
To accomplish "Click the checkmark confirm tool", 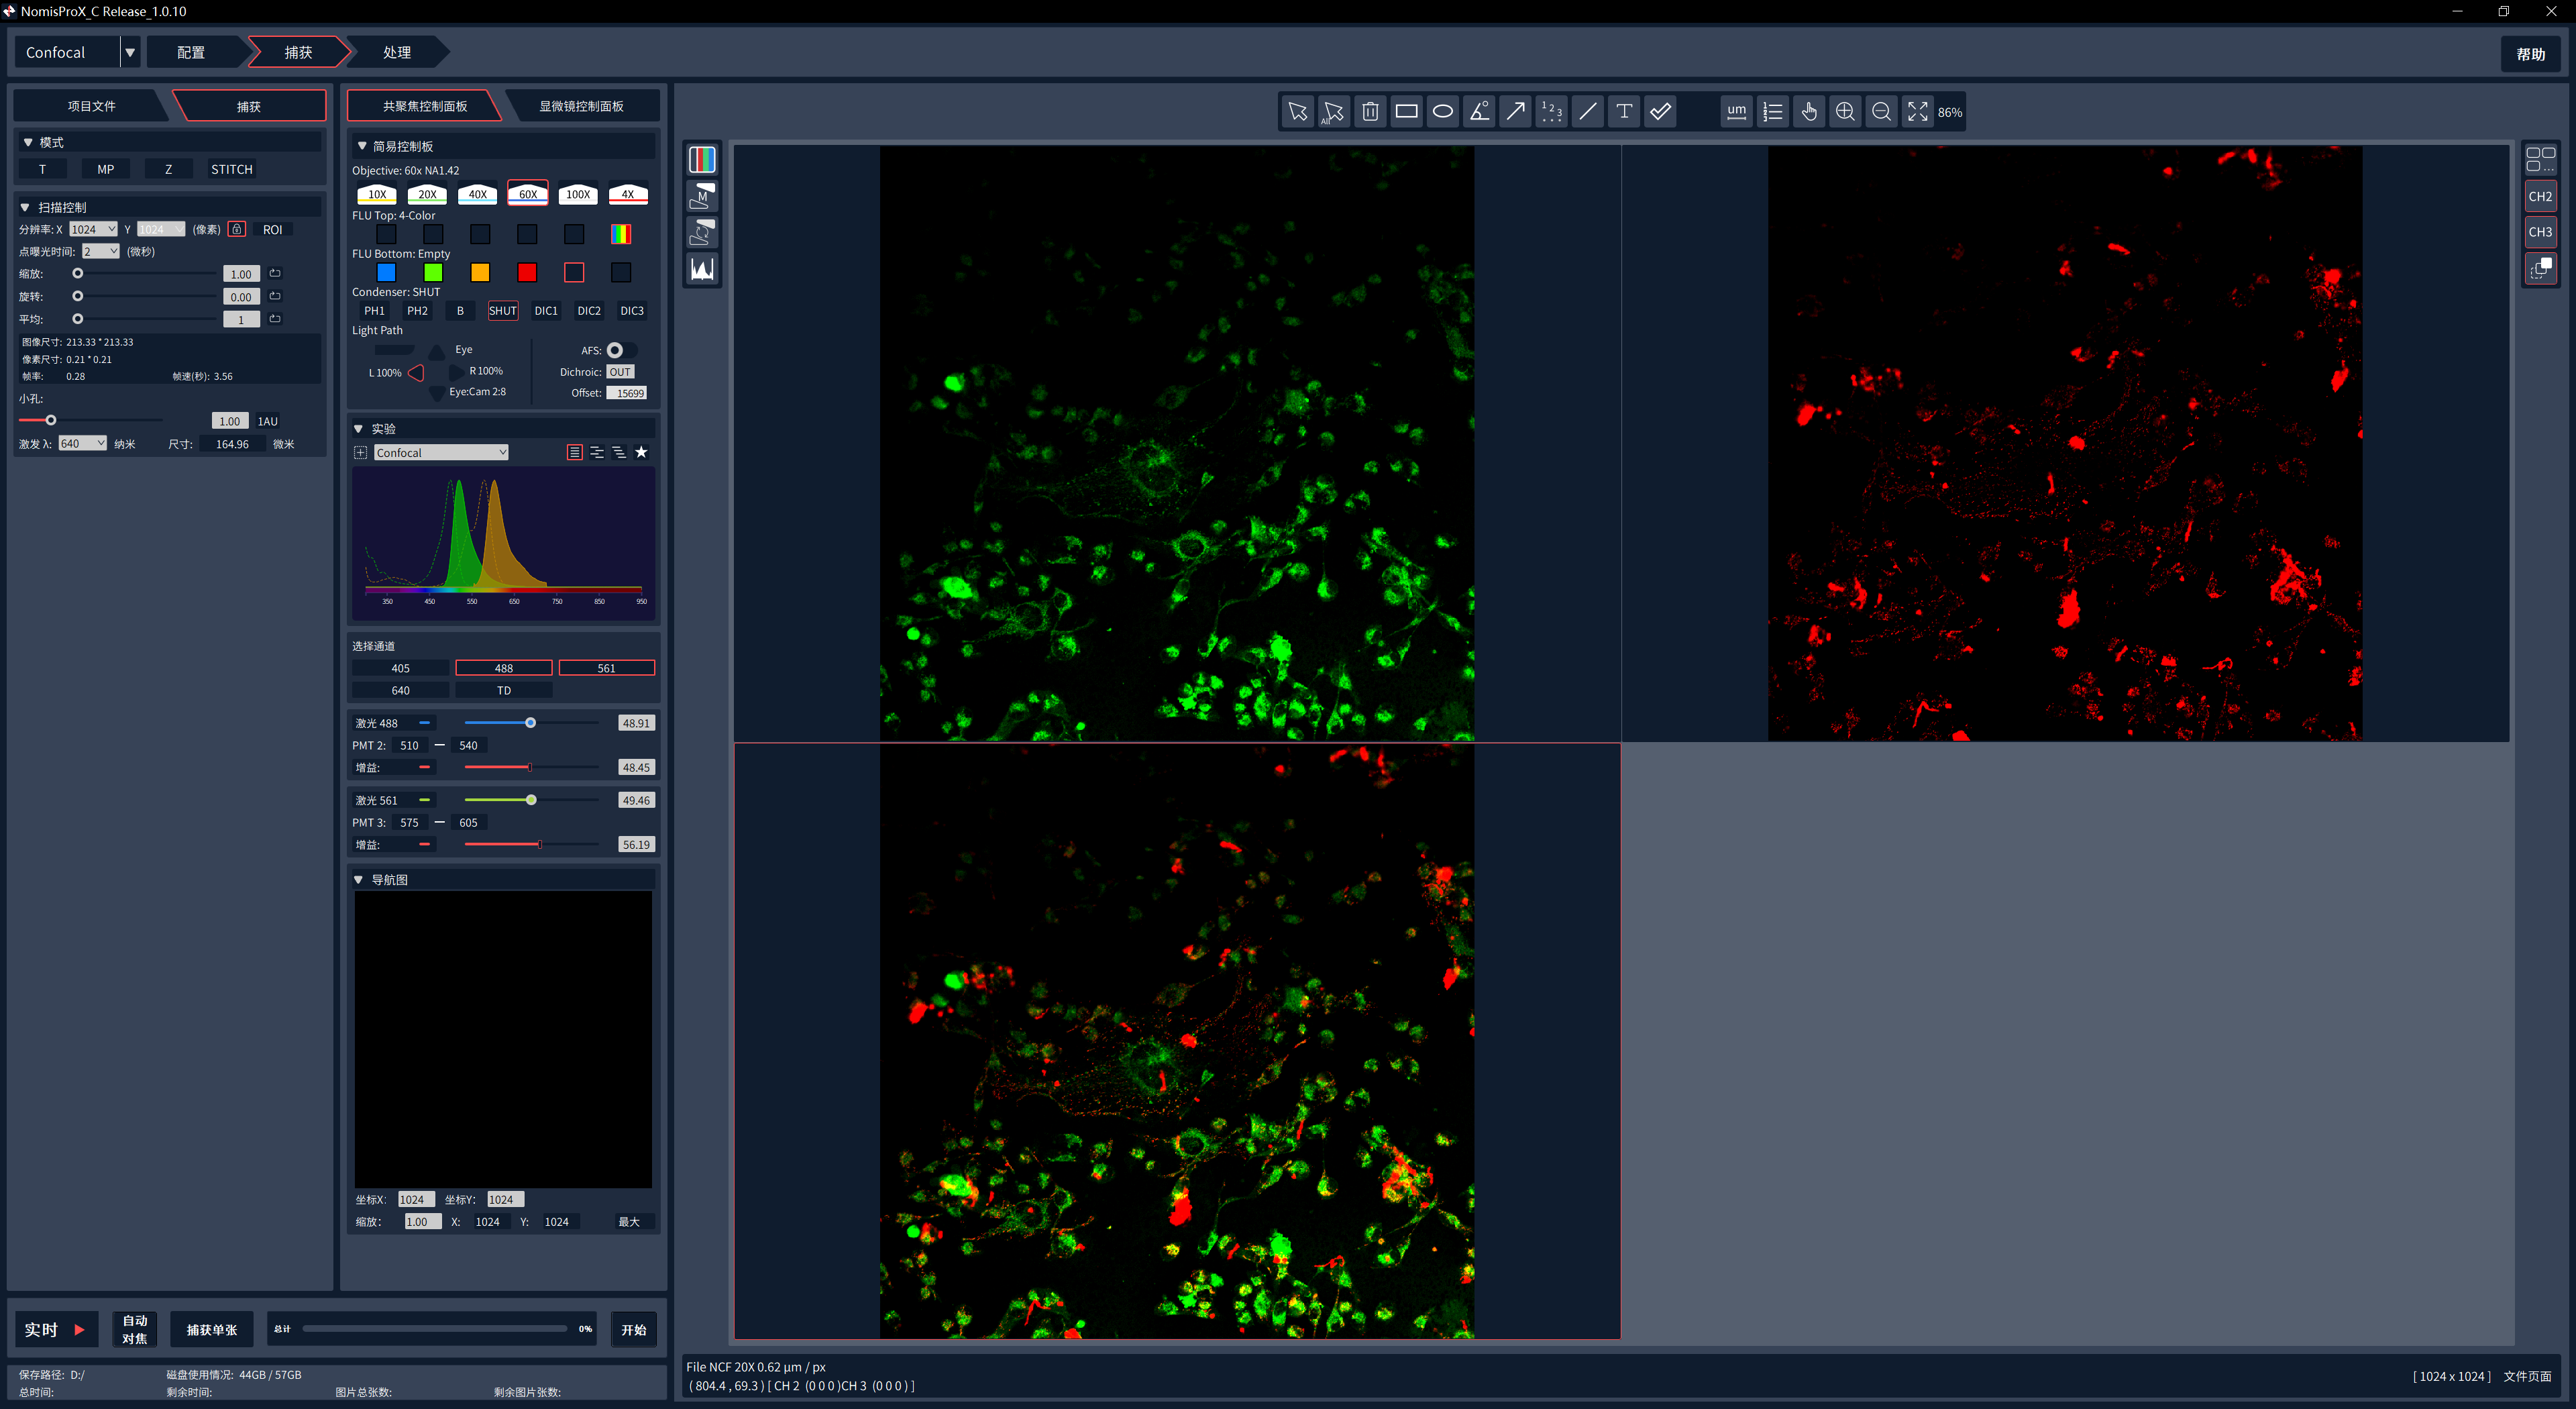I will click(1660, 112).
